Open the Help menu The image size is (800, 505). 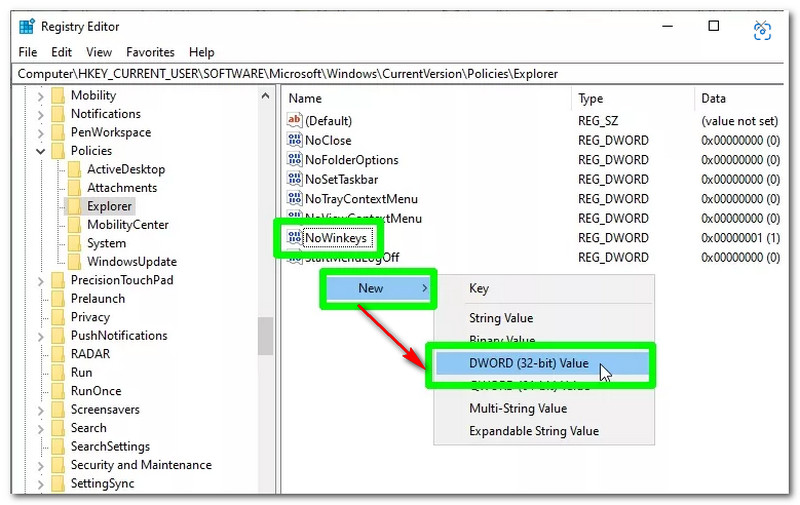202,52
